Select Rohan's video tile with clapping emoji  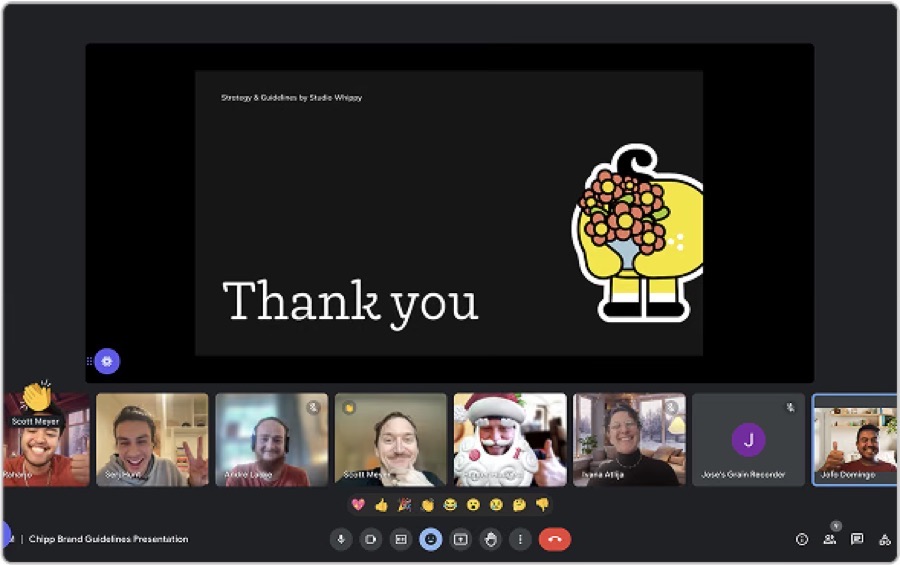pos(46,440)
